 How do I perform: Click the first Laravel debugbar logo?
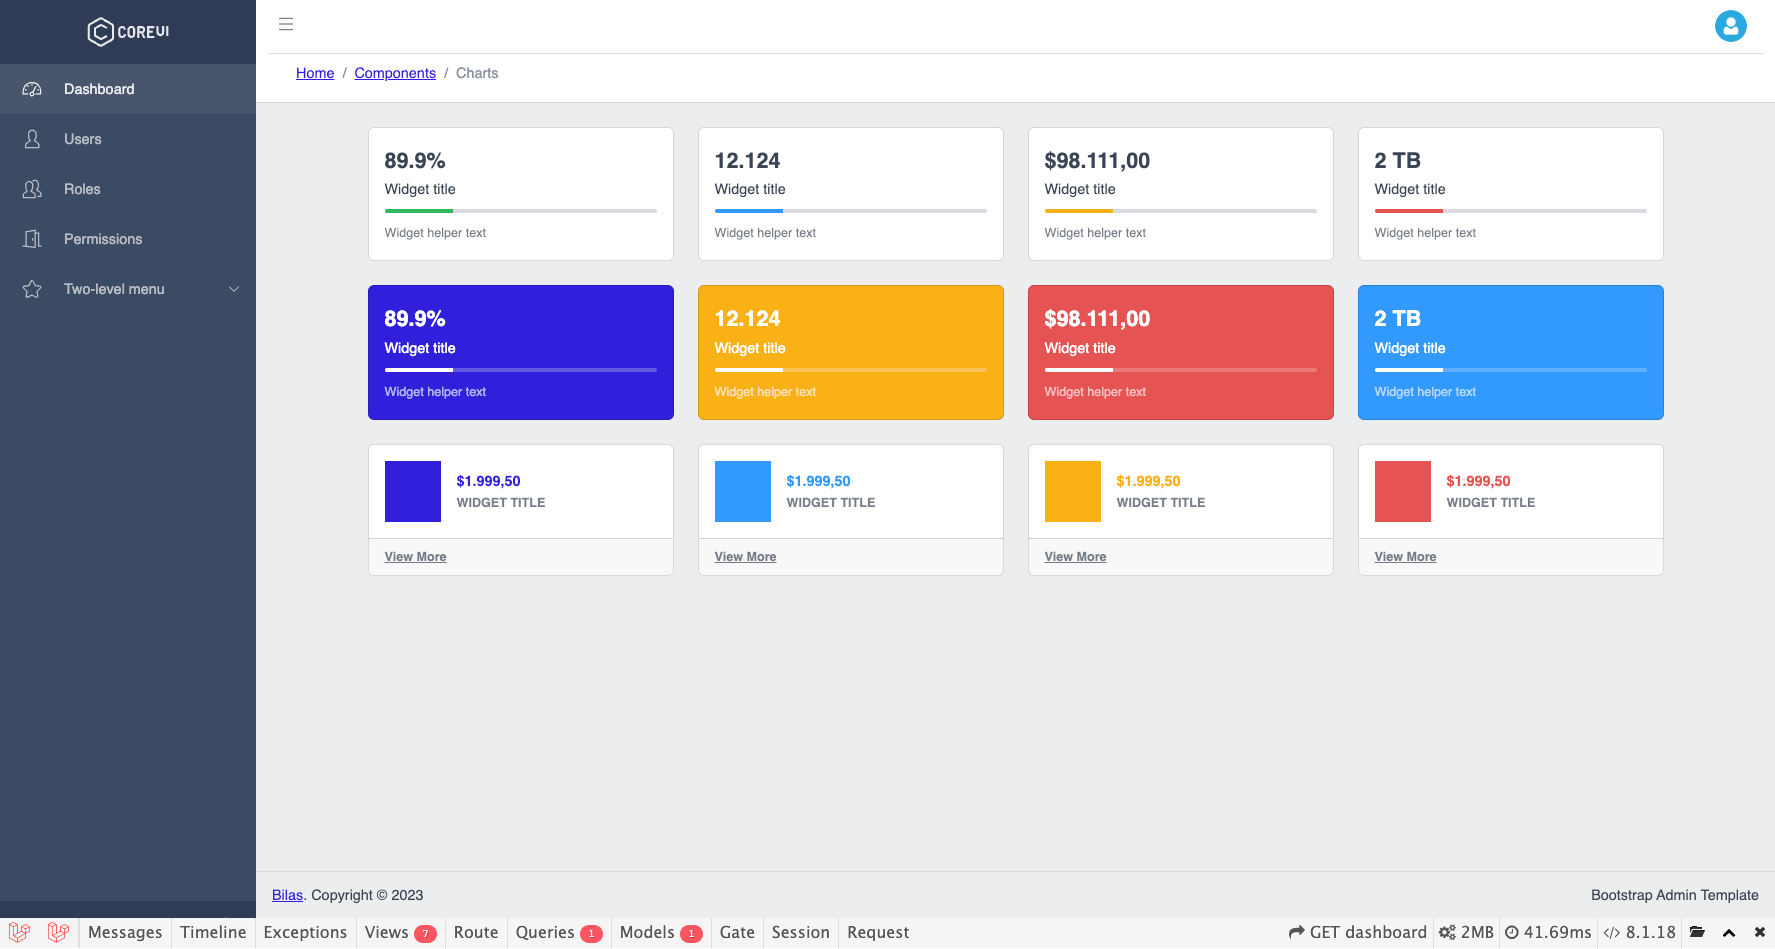pyautogui.click(x=19, y=932)
